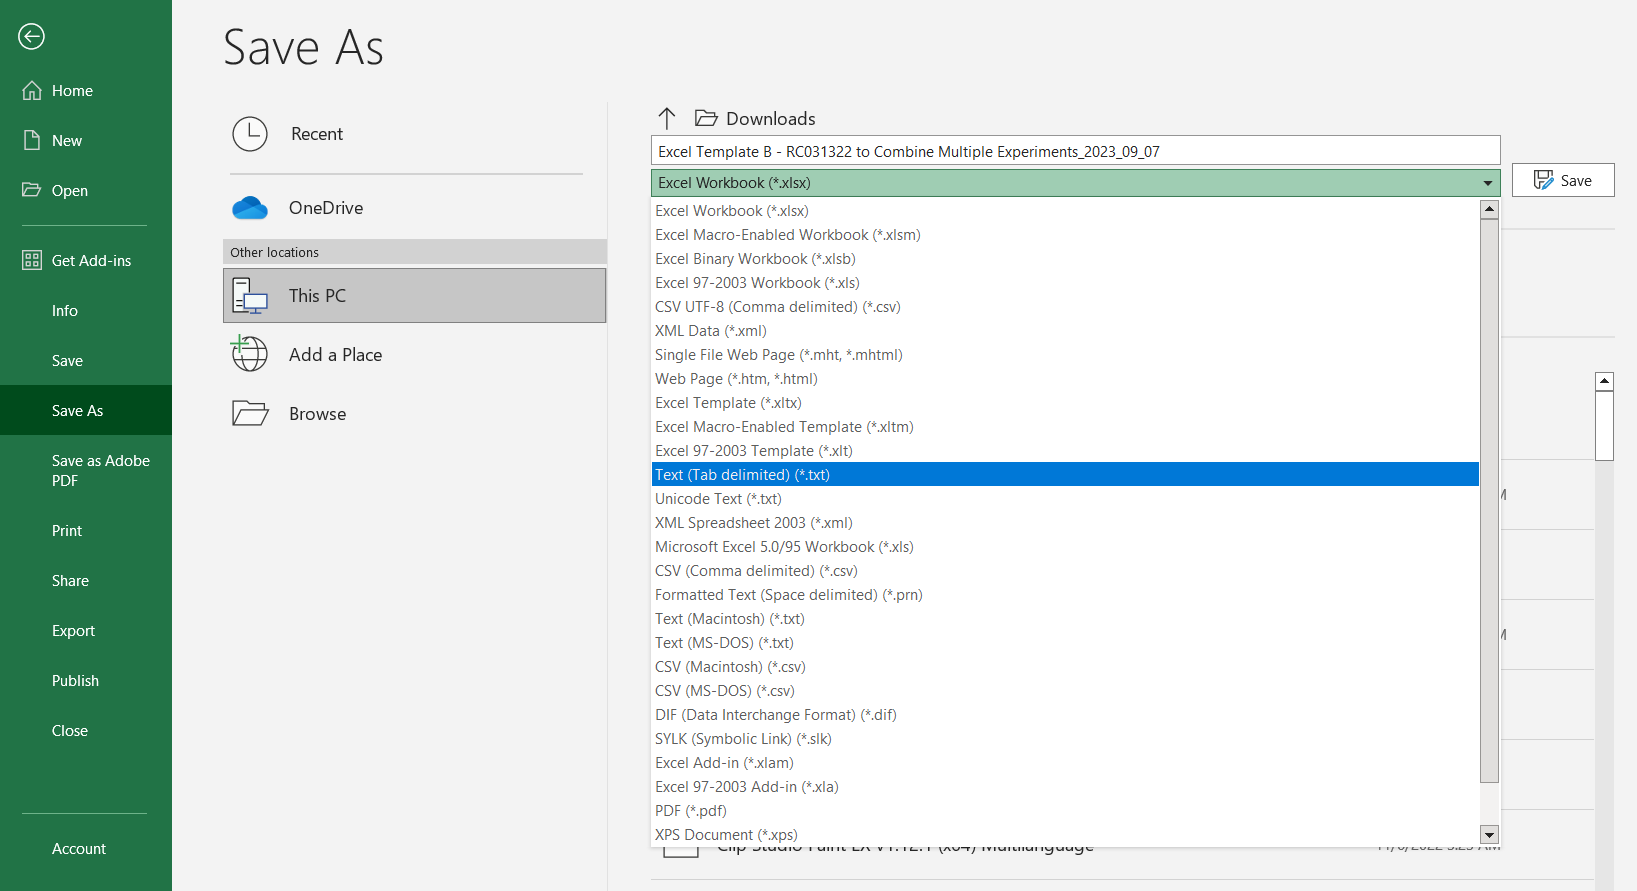Pick XML Spreadsheet 2003 (*.xml)
This screenshot has height=891, width=1637.
click(x=1065, y=523)
